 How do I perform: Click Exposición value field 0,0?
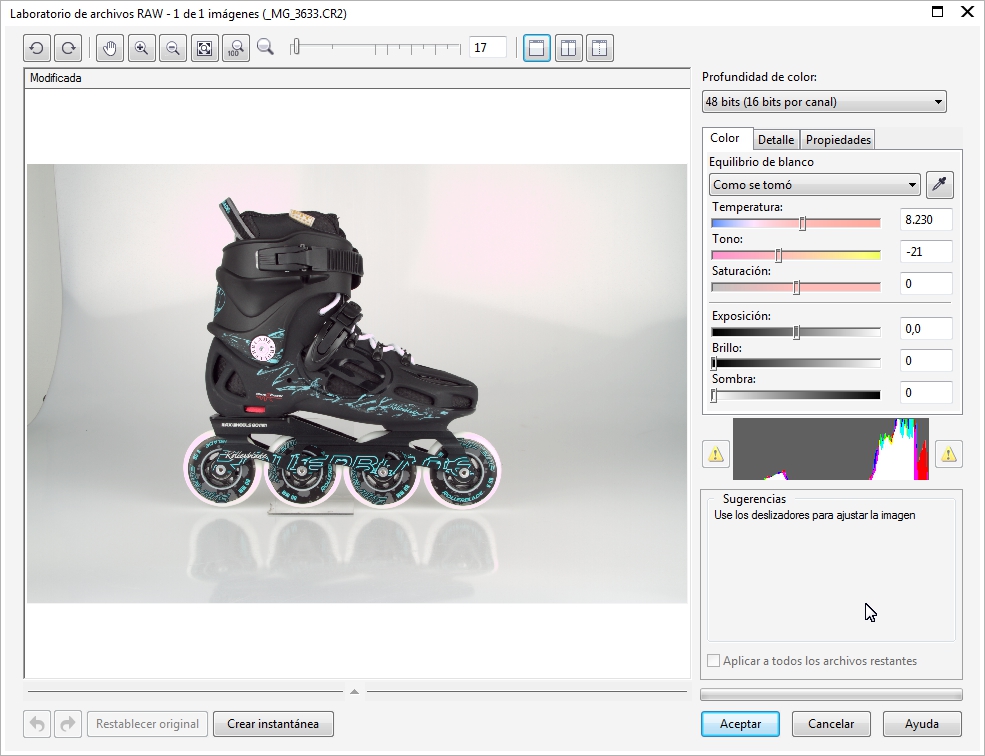pos(926,329)
